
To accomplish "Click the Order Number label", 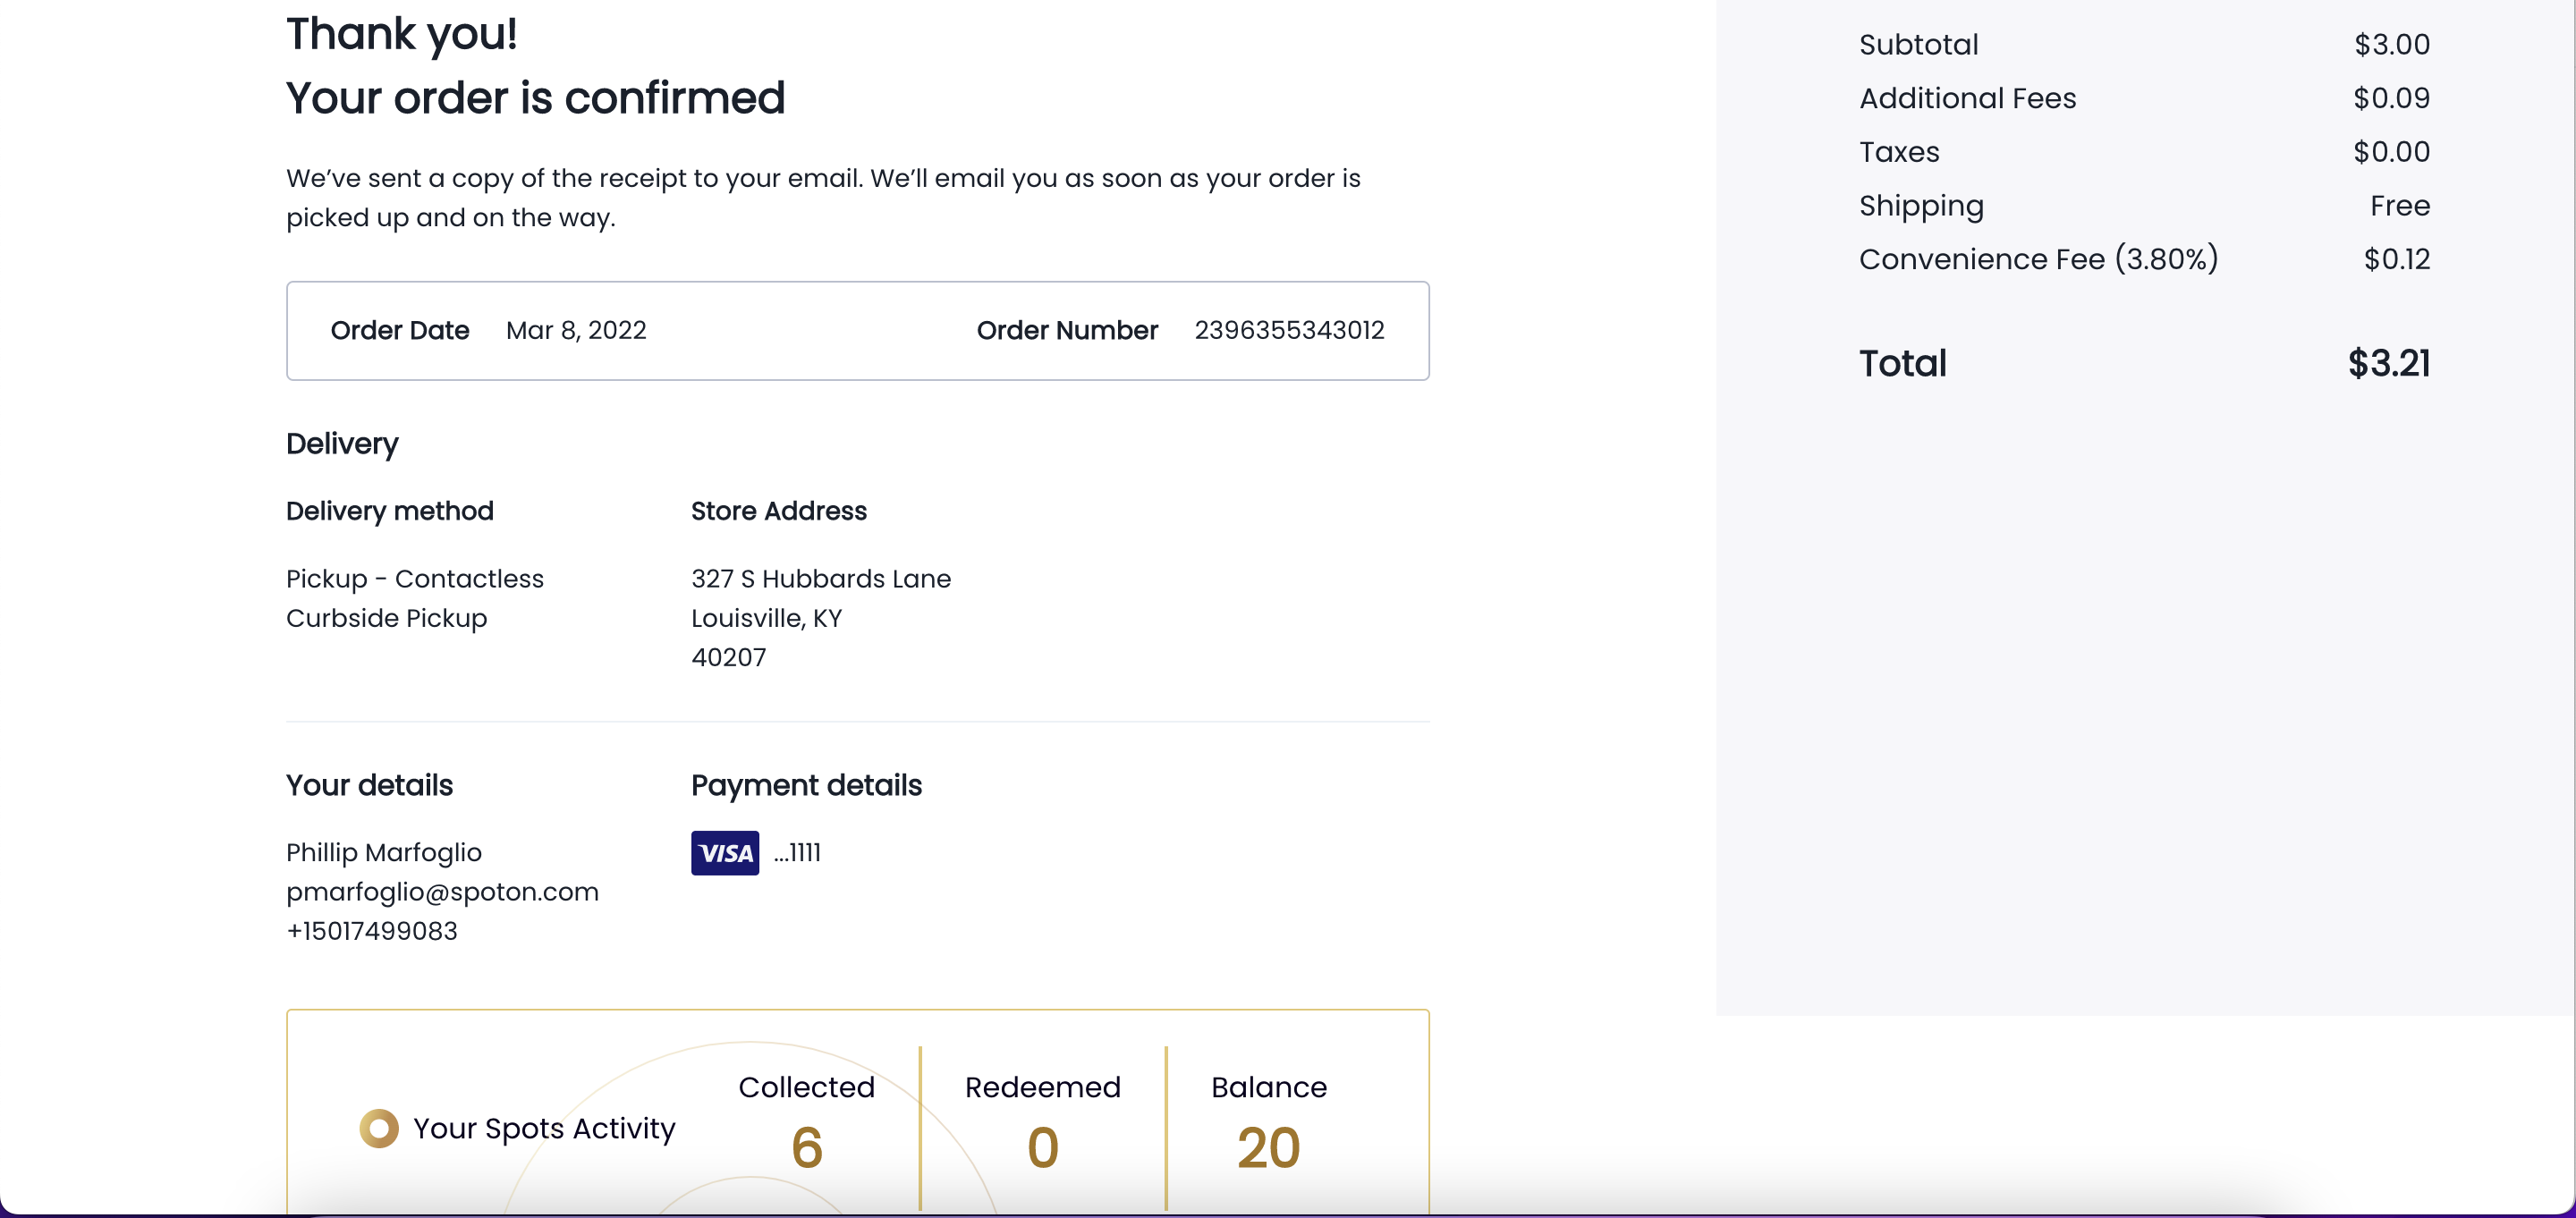I will click(x=1067, y=330).
